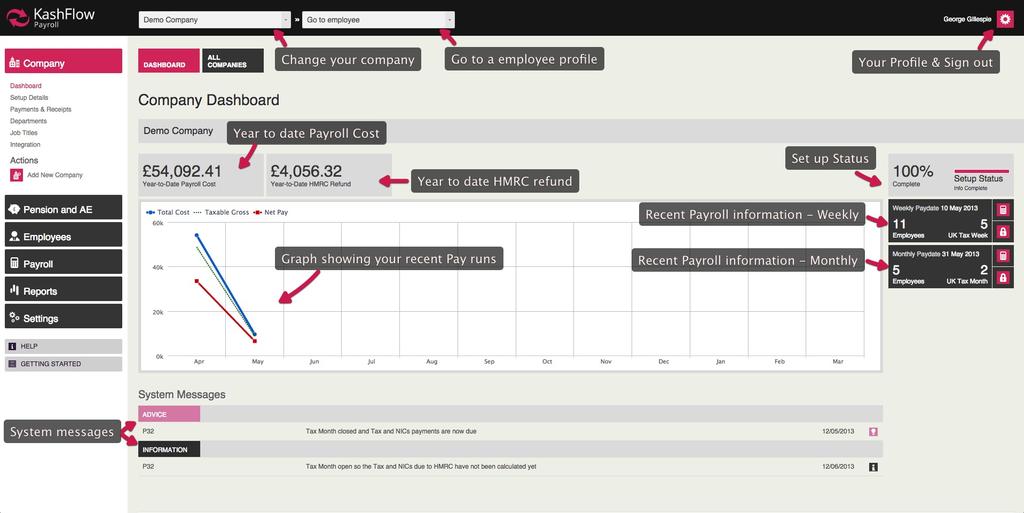Open the Demo Company dropdown
1024x513 pixels.
(x=214, y=19)
